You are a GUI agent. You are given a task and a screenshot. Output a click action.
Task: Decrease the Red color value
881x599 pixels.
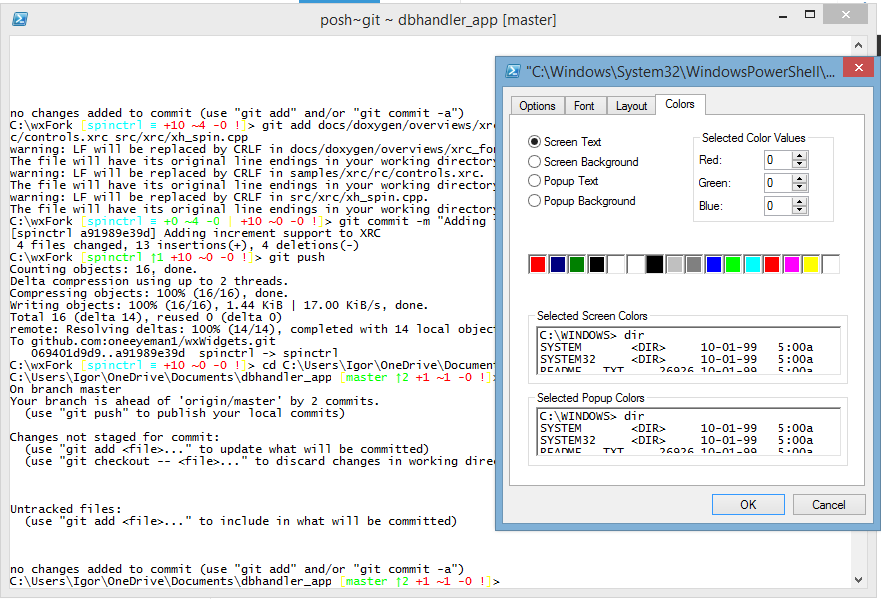800,164
